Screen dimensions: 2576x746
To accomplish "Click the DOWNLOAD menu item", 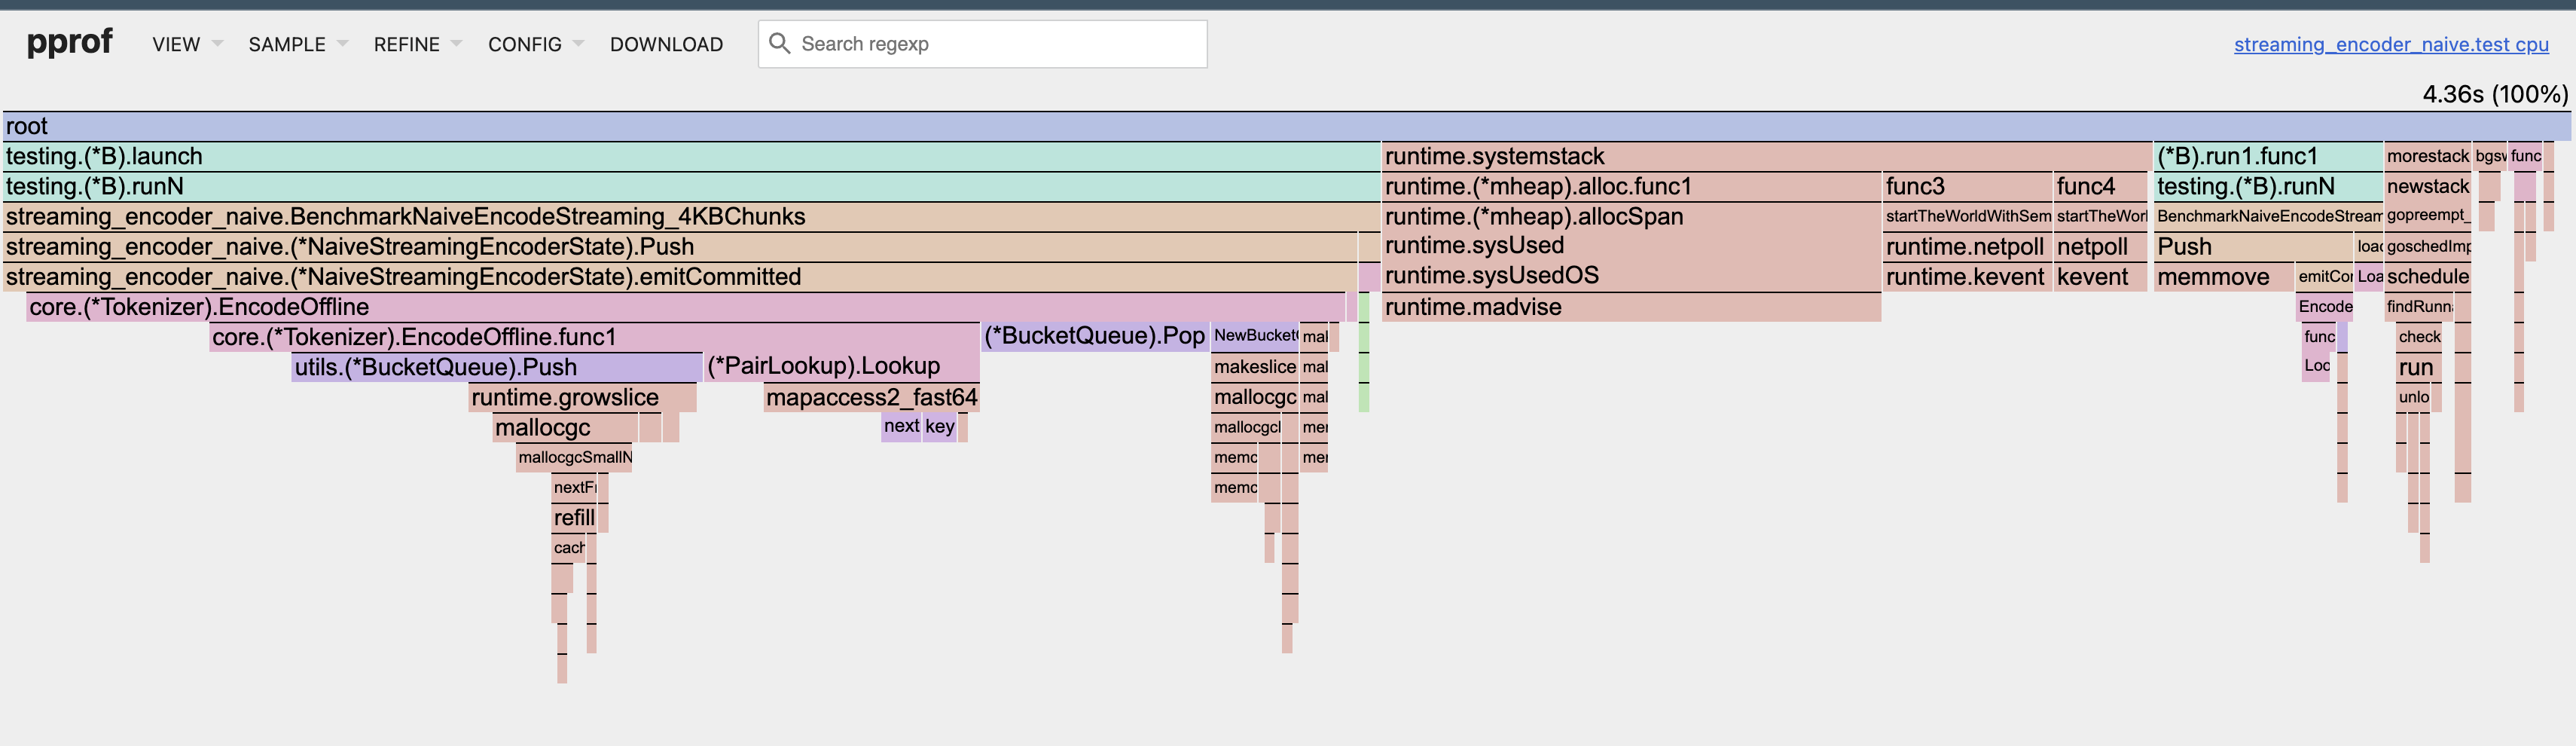I will point(666,44).
